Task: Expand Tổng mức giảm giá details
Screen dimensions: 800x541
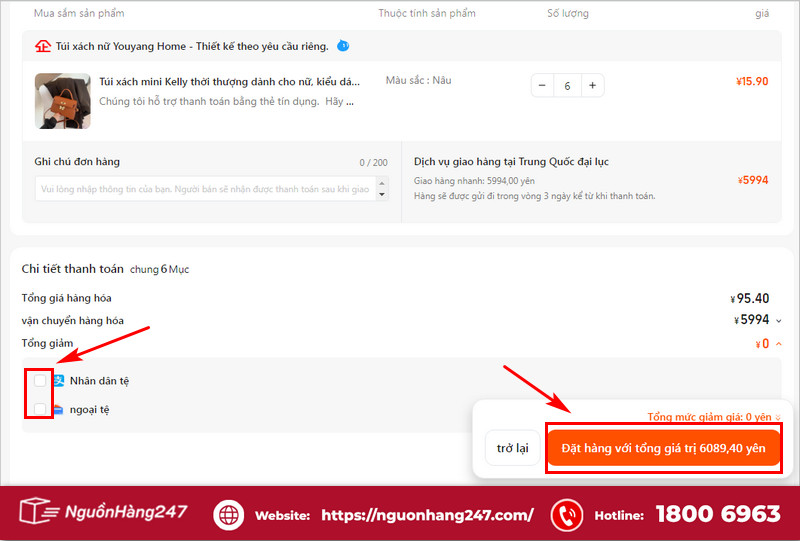Action: coord(778,418)
